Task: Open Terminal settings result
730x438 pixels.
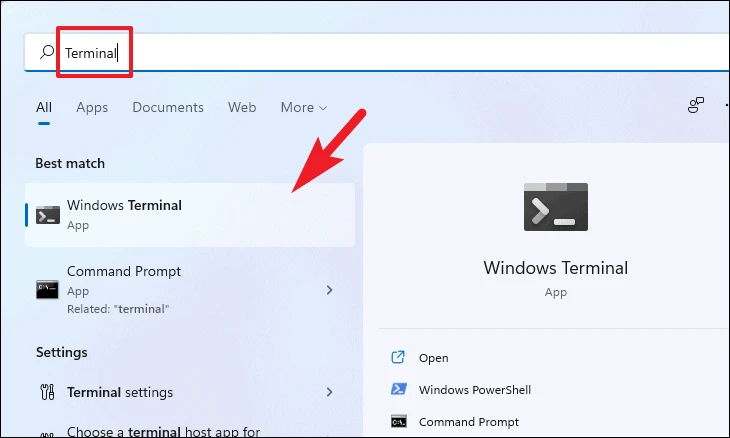Action: click(190, 392)
